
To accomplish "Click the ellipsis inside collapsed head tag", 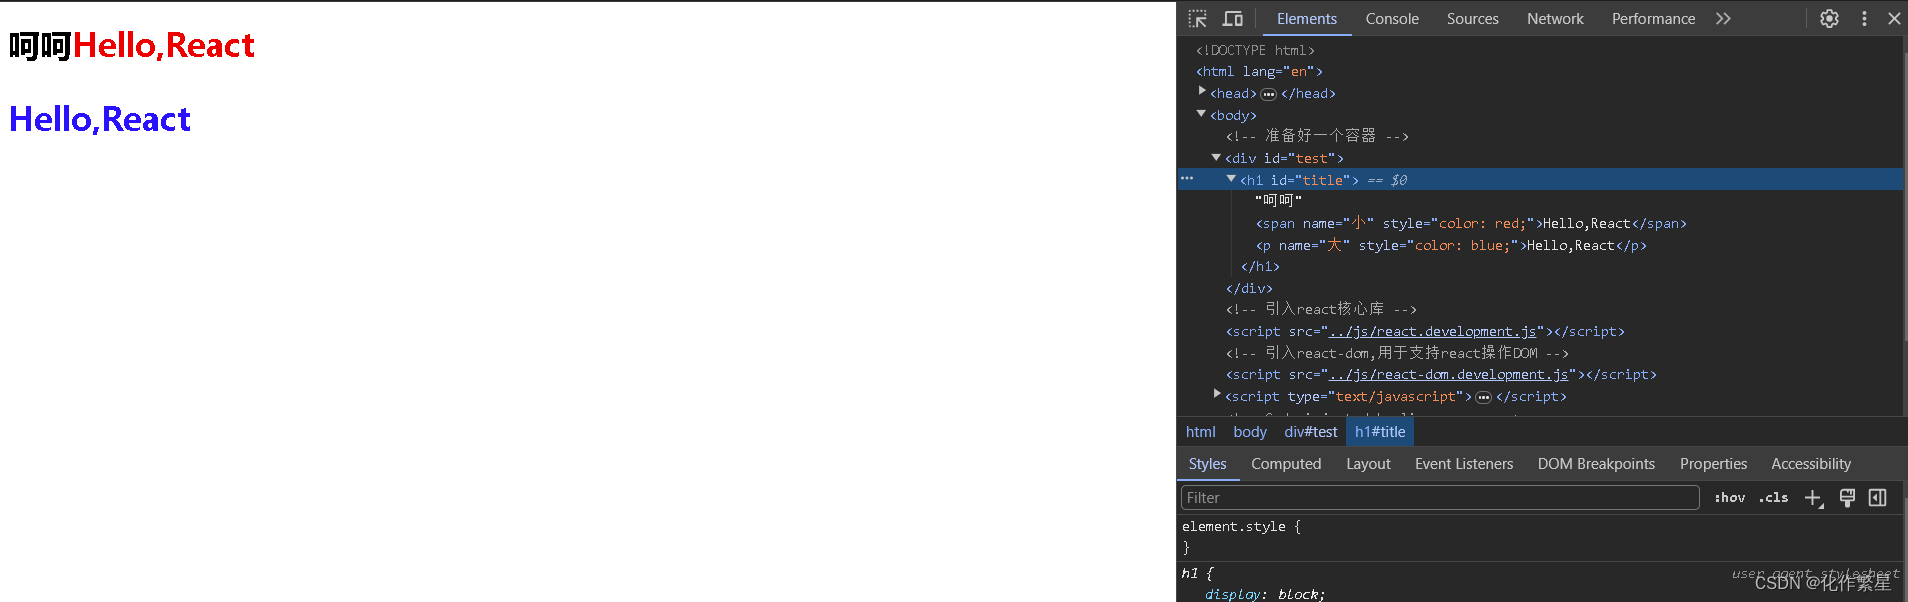I will click(x=1268, y=94).
